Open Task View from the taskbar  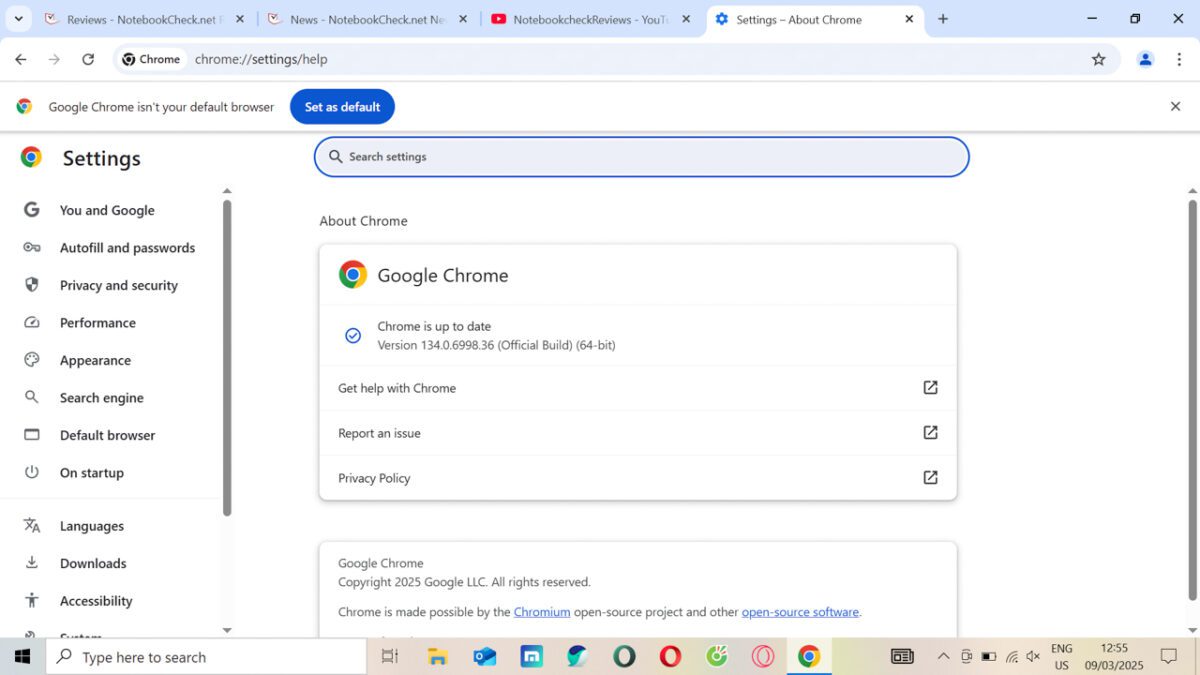click(390, 657)
